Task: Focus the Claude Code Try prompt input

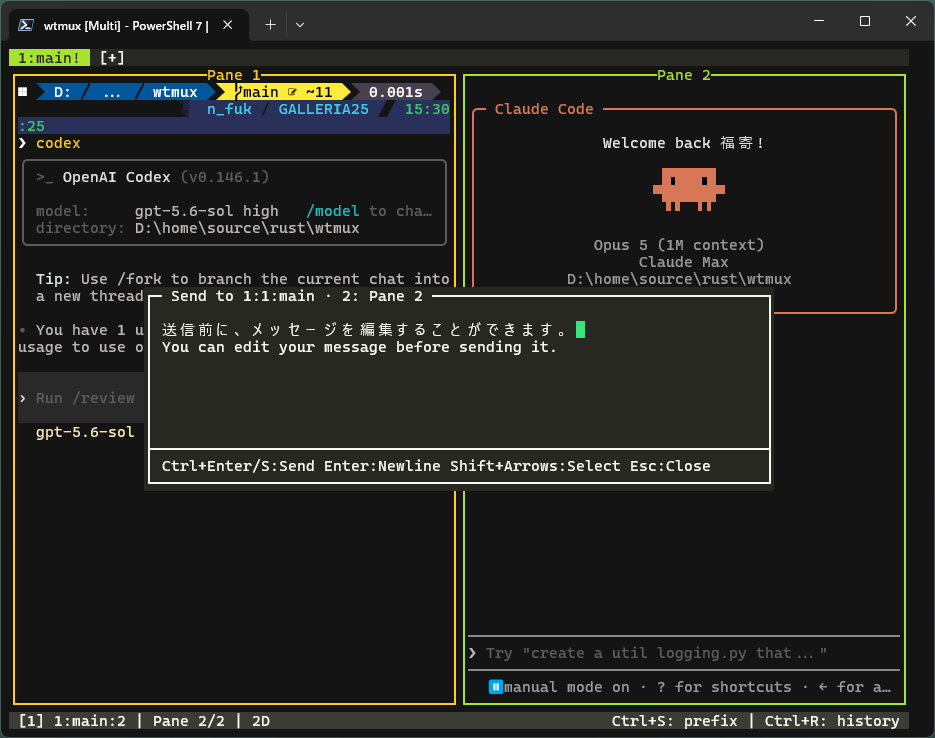Action: pyautogui.click(x=684, y=653)
